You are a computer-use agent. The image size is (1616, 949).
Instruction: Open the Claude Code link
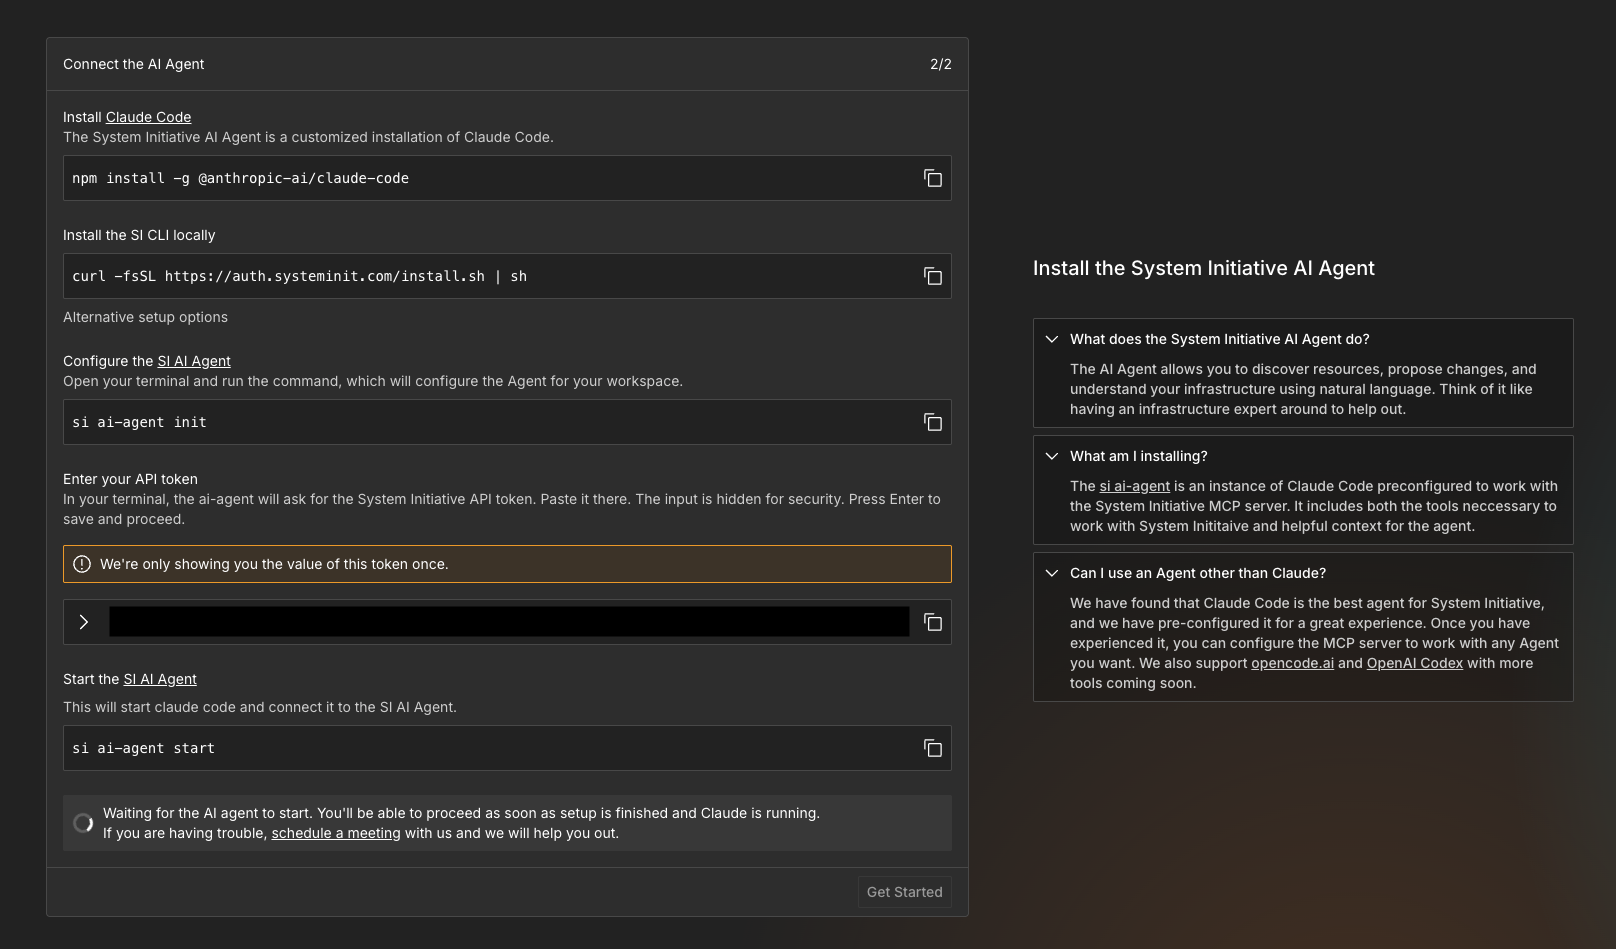tap(148, 117)
